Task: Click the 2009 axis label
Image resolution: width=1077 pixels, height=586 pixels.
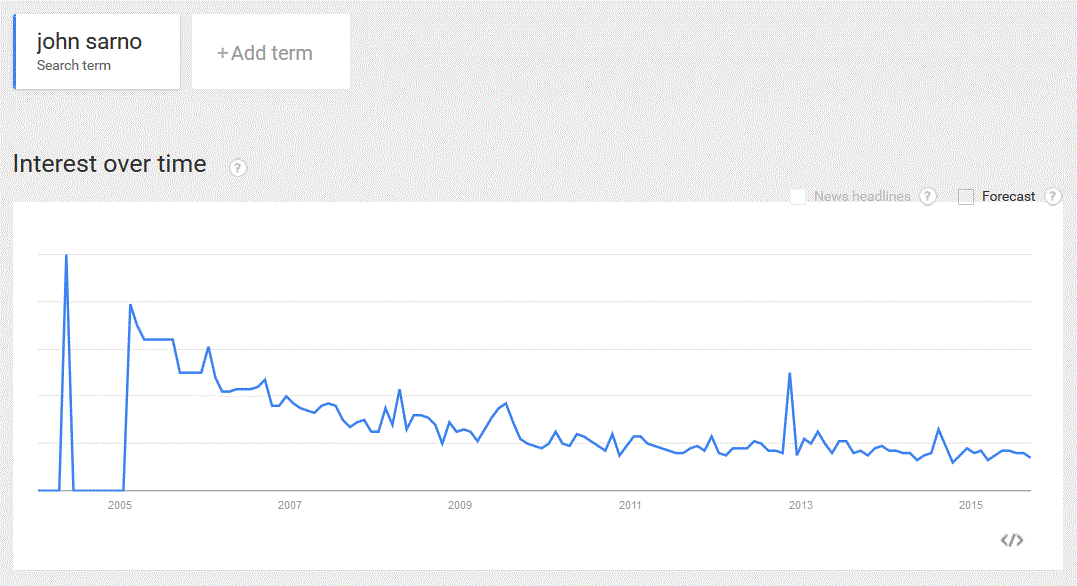Action: tap(460, 505)
